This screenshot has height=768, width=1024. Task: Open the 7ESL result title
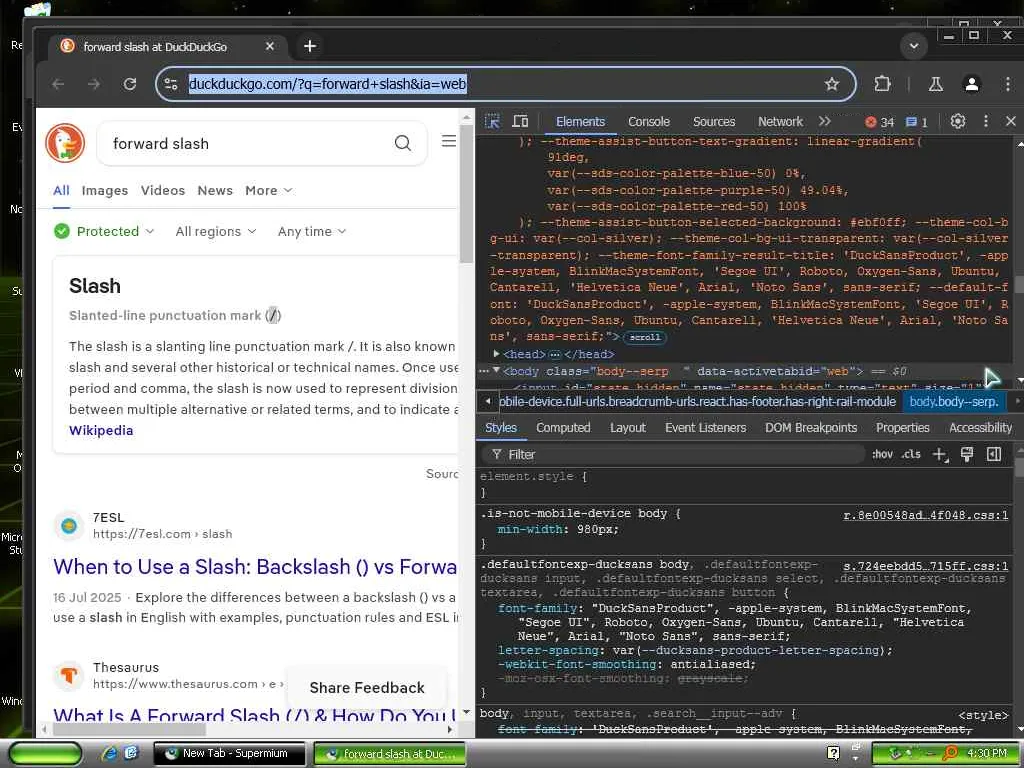pyautogui.click(x=255, y=566)
